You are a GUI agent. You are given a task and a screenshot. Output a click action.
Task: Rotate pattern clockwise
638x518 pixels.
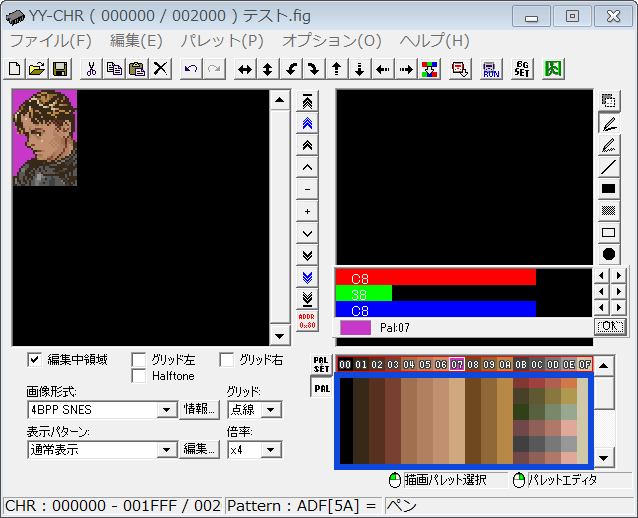(x=314, y=69)
